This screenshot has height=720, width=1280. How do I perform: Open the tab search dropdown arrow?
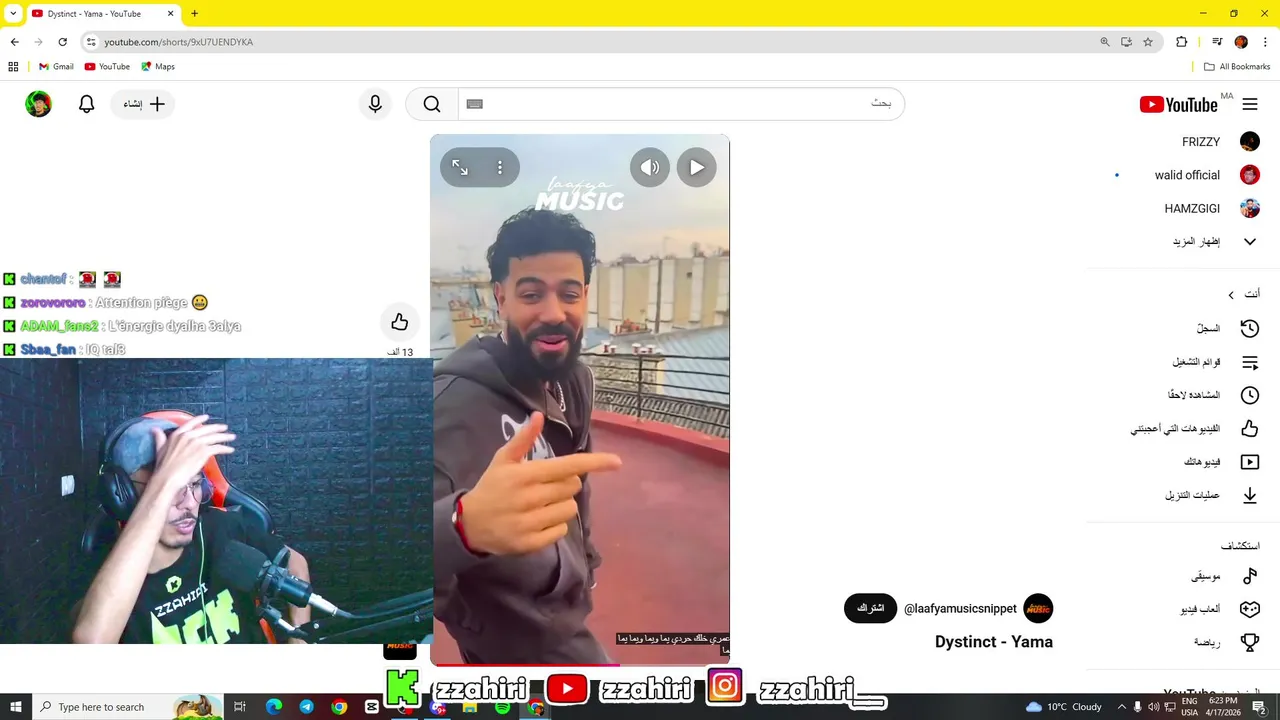pyautogui.click(x=13, y=14)
